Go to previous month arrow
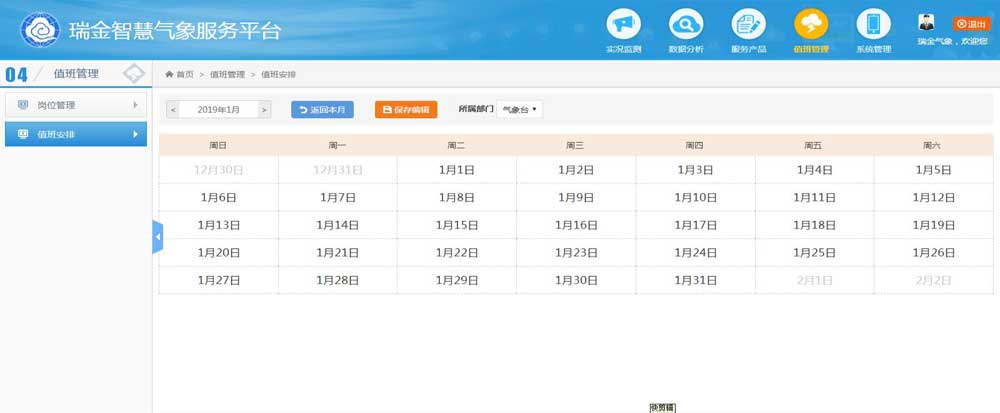Image resolution: width=1000 pixels, height=413 pixels. 174,109
